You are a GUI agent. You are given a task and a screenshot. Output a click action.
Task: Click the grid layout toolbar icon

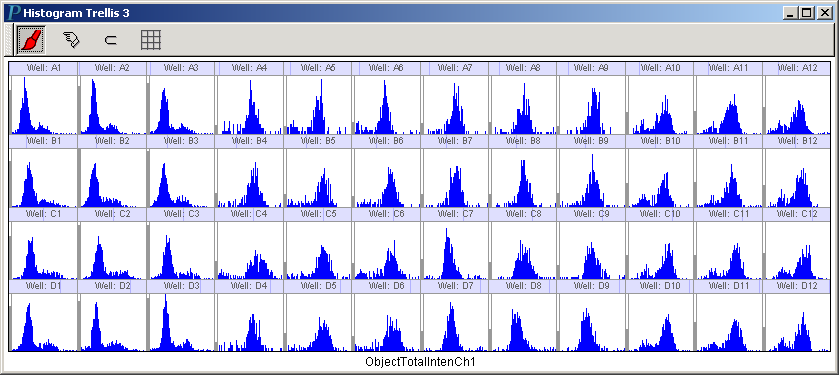click(x=151, y=40)
